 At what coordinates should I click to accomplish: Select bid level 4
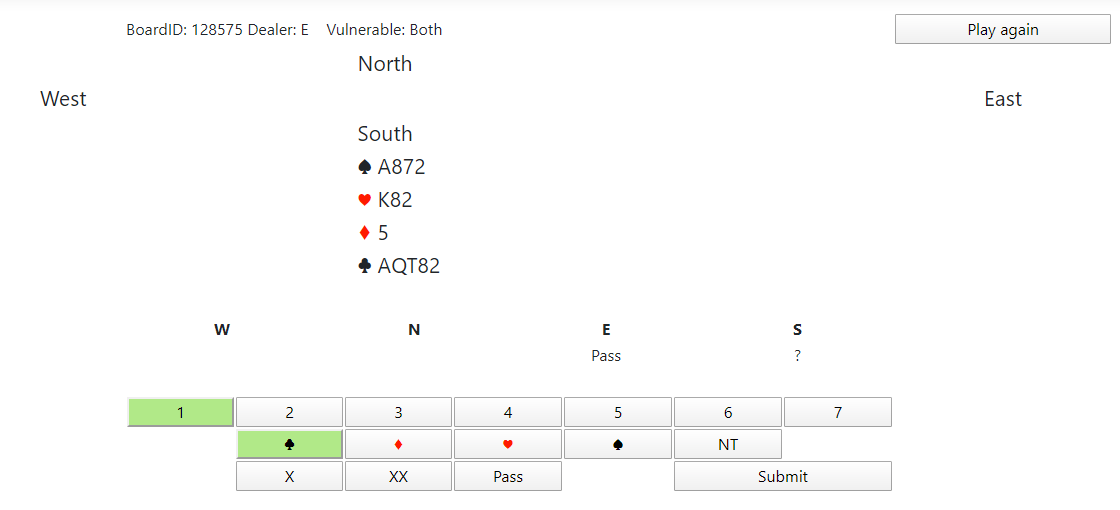pyautogui.click(x=508, y=412)
